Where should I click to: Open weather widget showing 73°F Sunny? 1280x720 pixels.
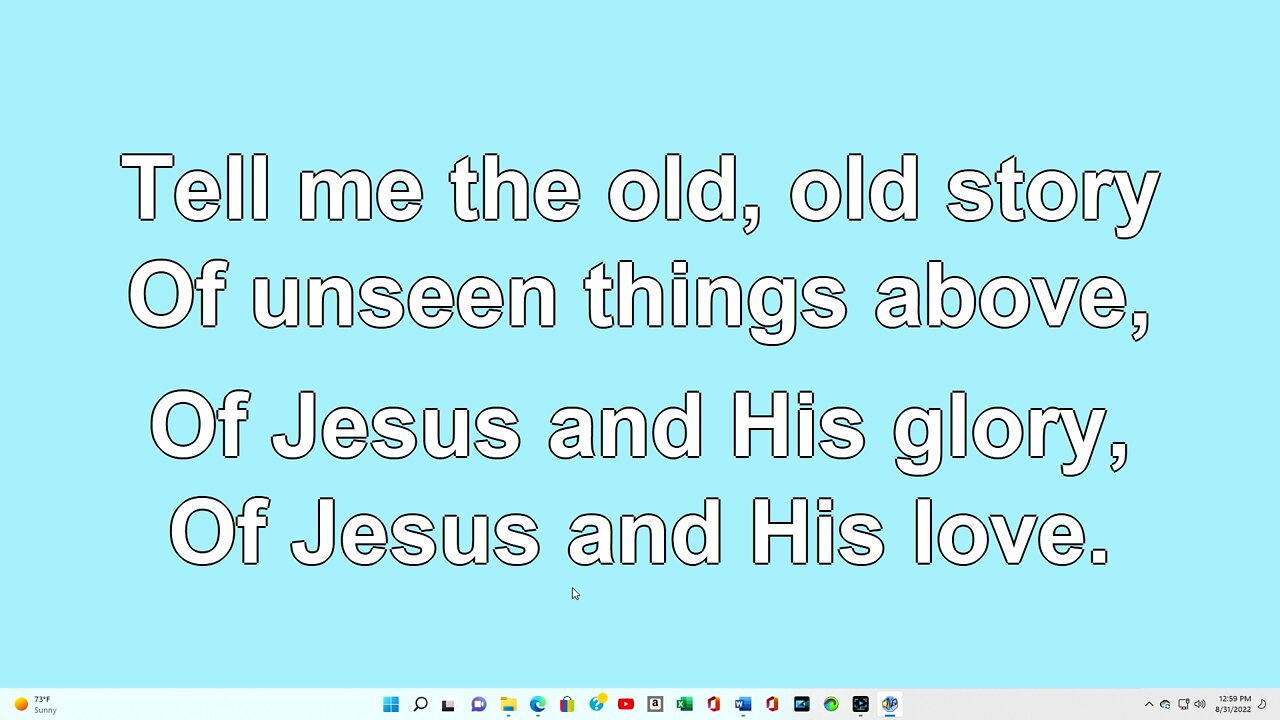pos(36,704)
